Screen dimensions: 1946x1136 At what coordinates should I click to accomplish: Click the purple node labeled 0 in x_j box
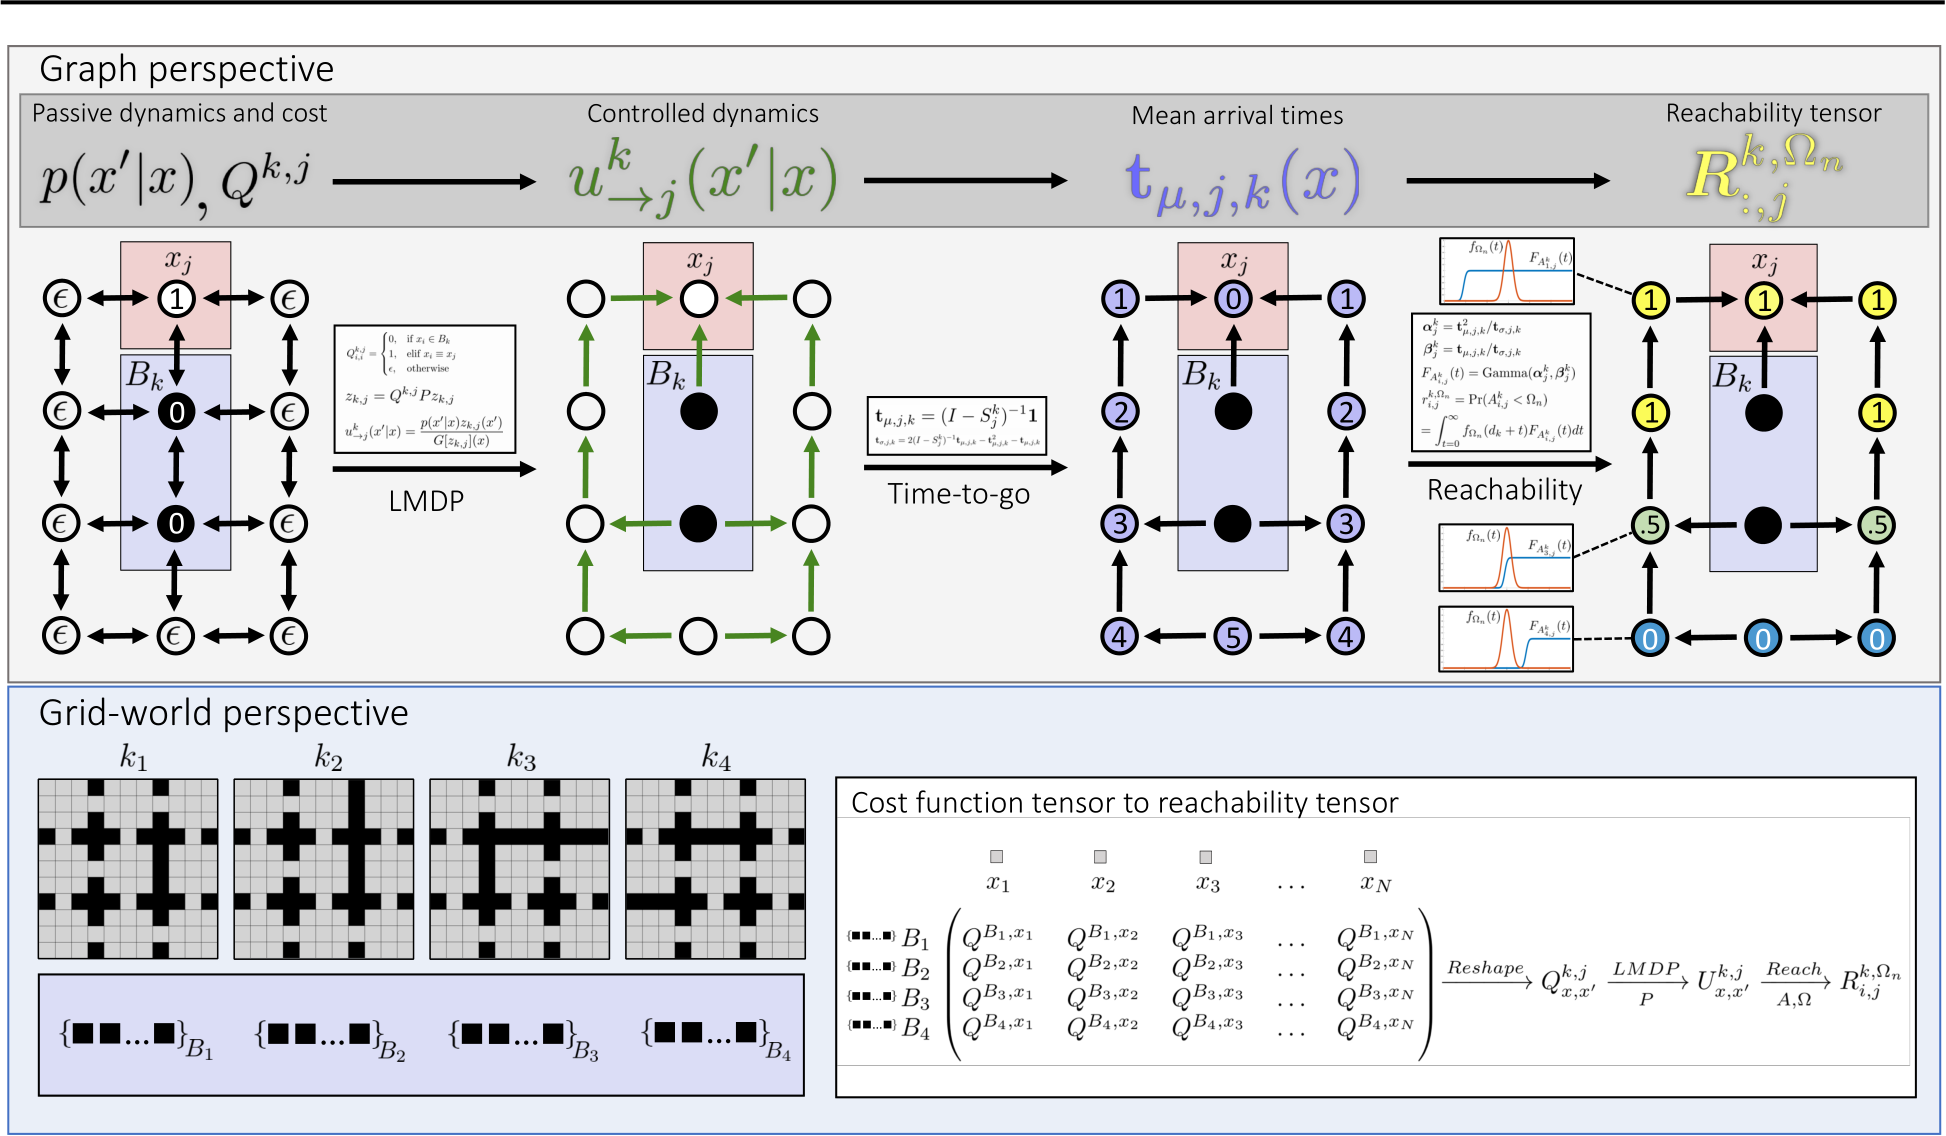[x=1233, y=298]
